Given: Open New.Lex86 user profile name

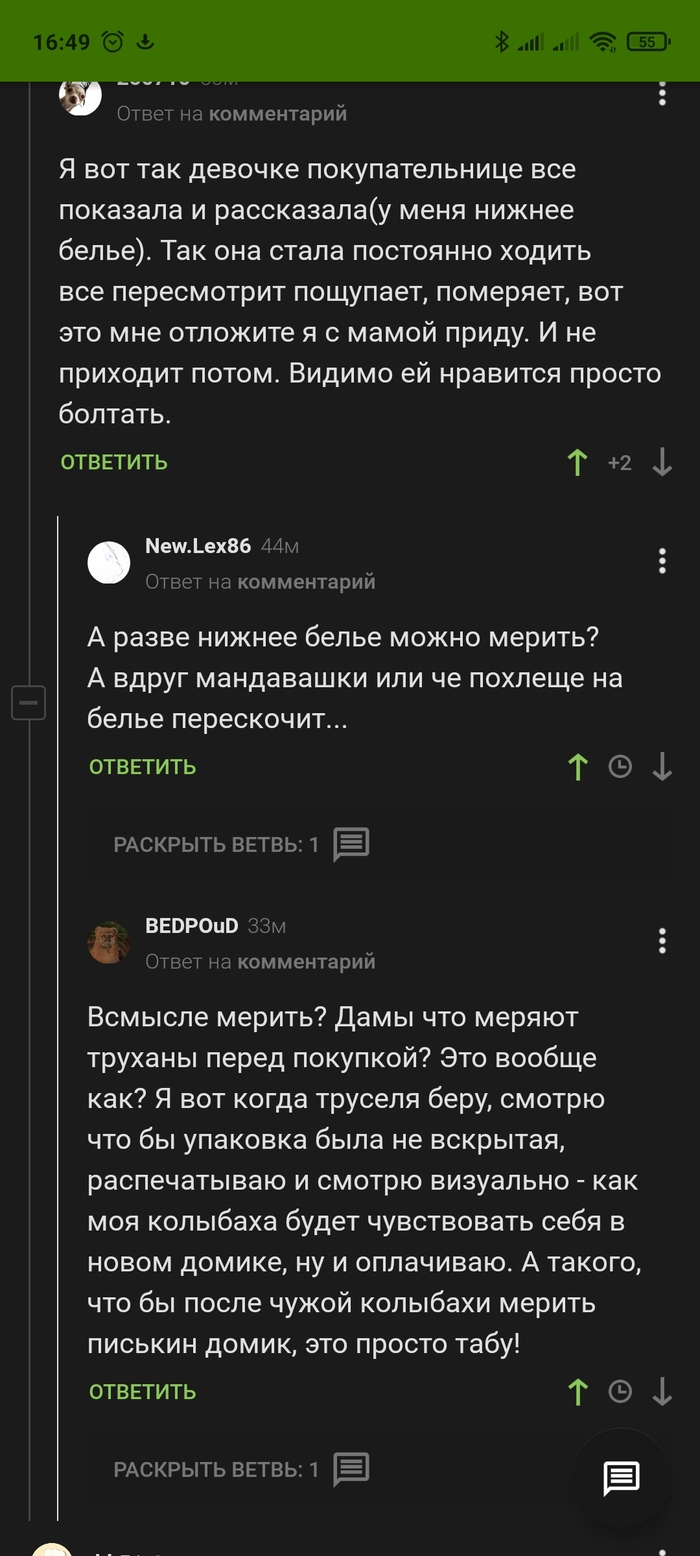Looking at the screenshot, I should (198, 546).
